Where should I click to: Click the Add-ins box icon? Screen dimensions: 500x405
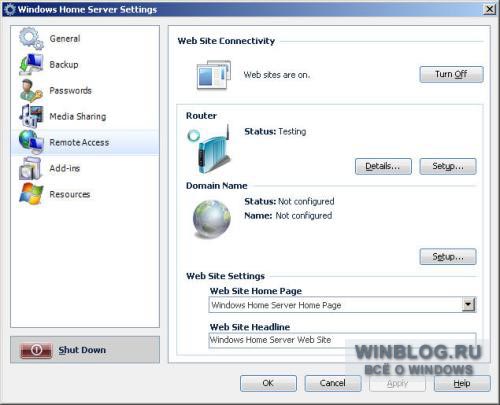tap(31, 168)
